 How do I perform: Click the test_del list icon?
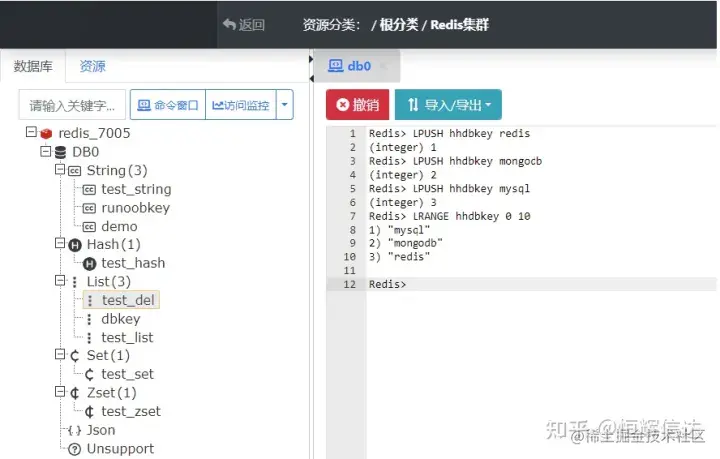click(x=90, y=301)
